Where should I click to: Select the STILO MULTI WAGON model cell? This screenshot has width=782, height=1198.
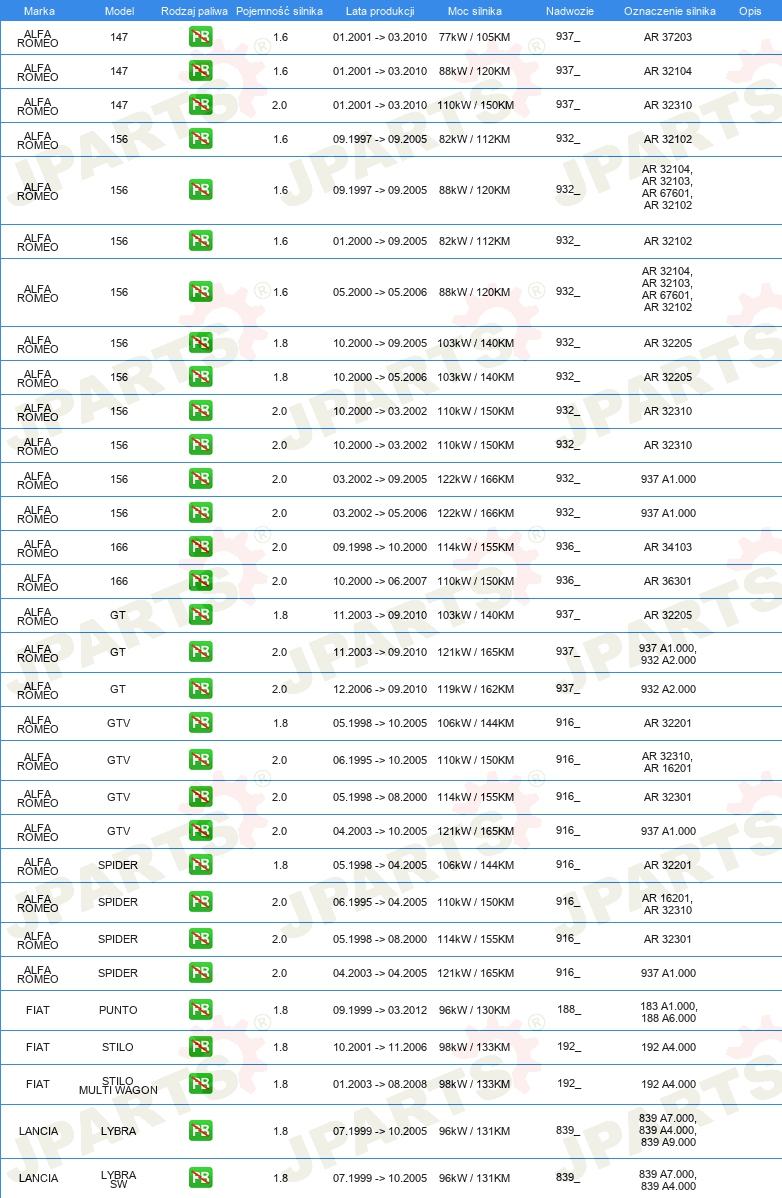(x=118, y=1085)
